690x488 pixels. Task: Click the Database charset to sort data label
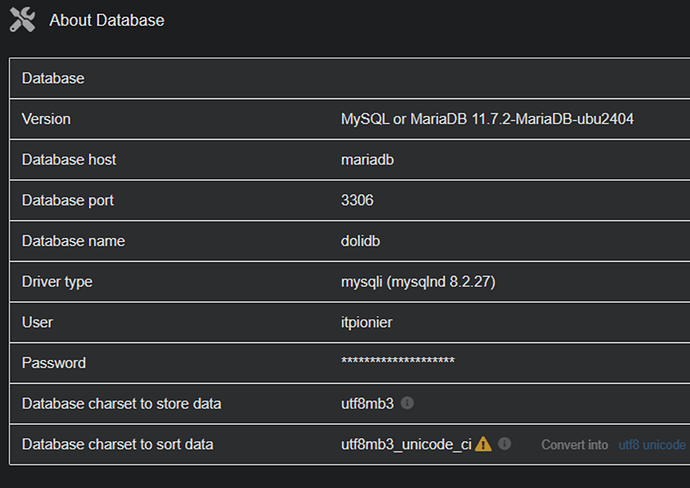[118, 444]
